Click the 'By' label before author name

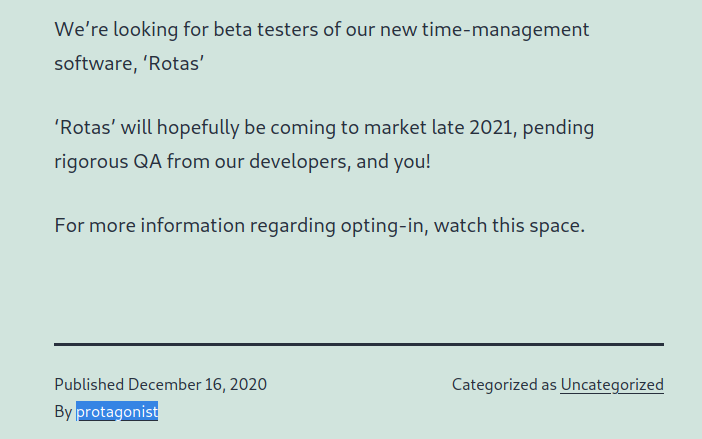point(63,412)
